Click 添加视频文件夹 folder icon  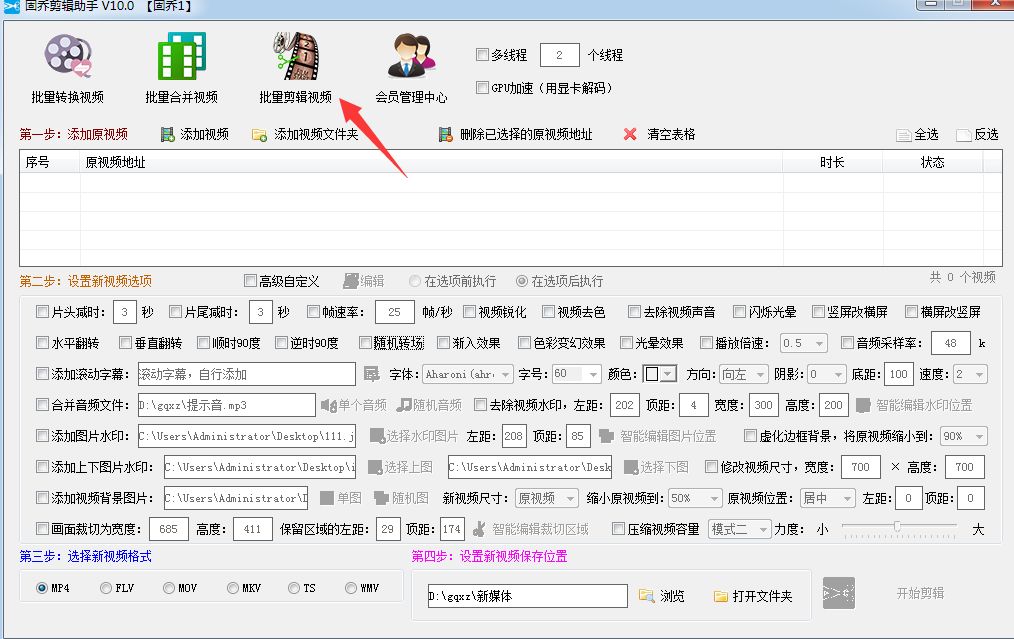(260, 134)
